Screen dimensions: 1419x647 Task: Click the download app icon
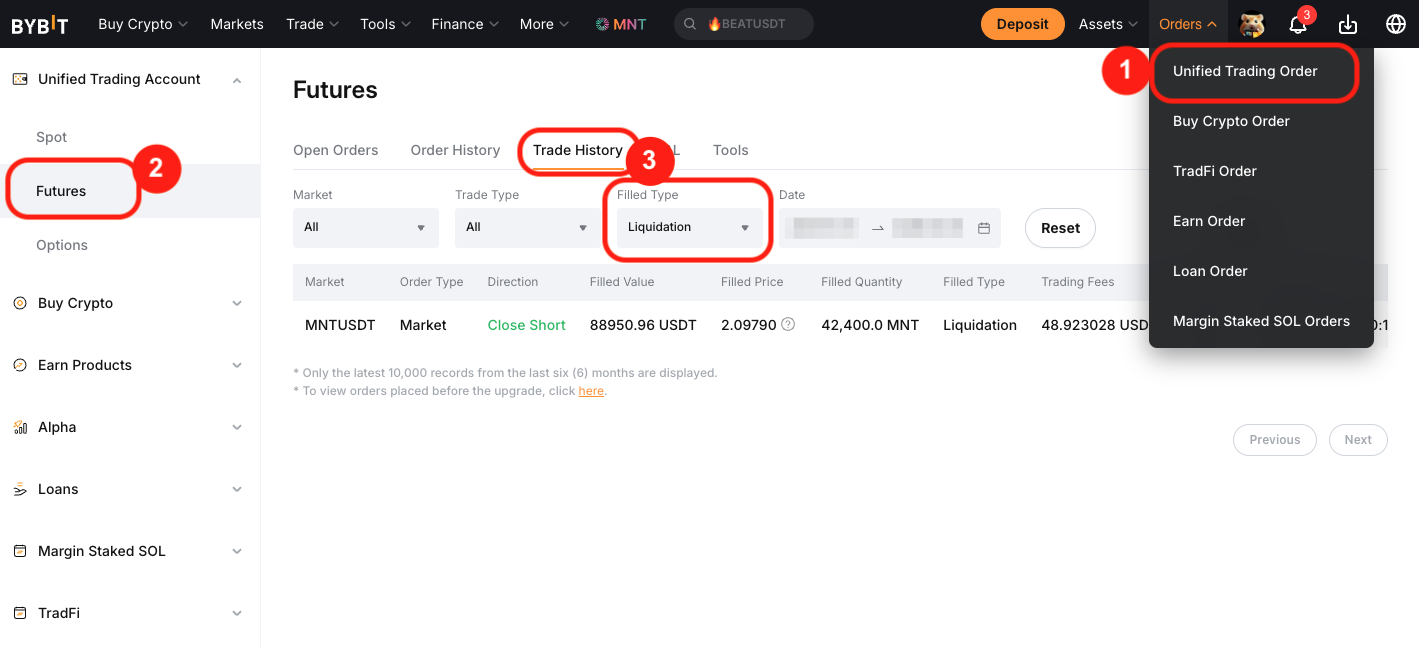click(1348, 25)
